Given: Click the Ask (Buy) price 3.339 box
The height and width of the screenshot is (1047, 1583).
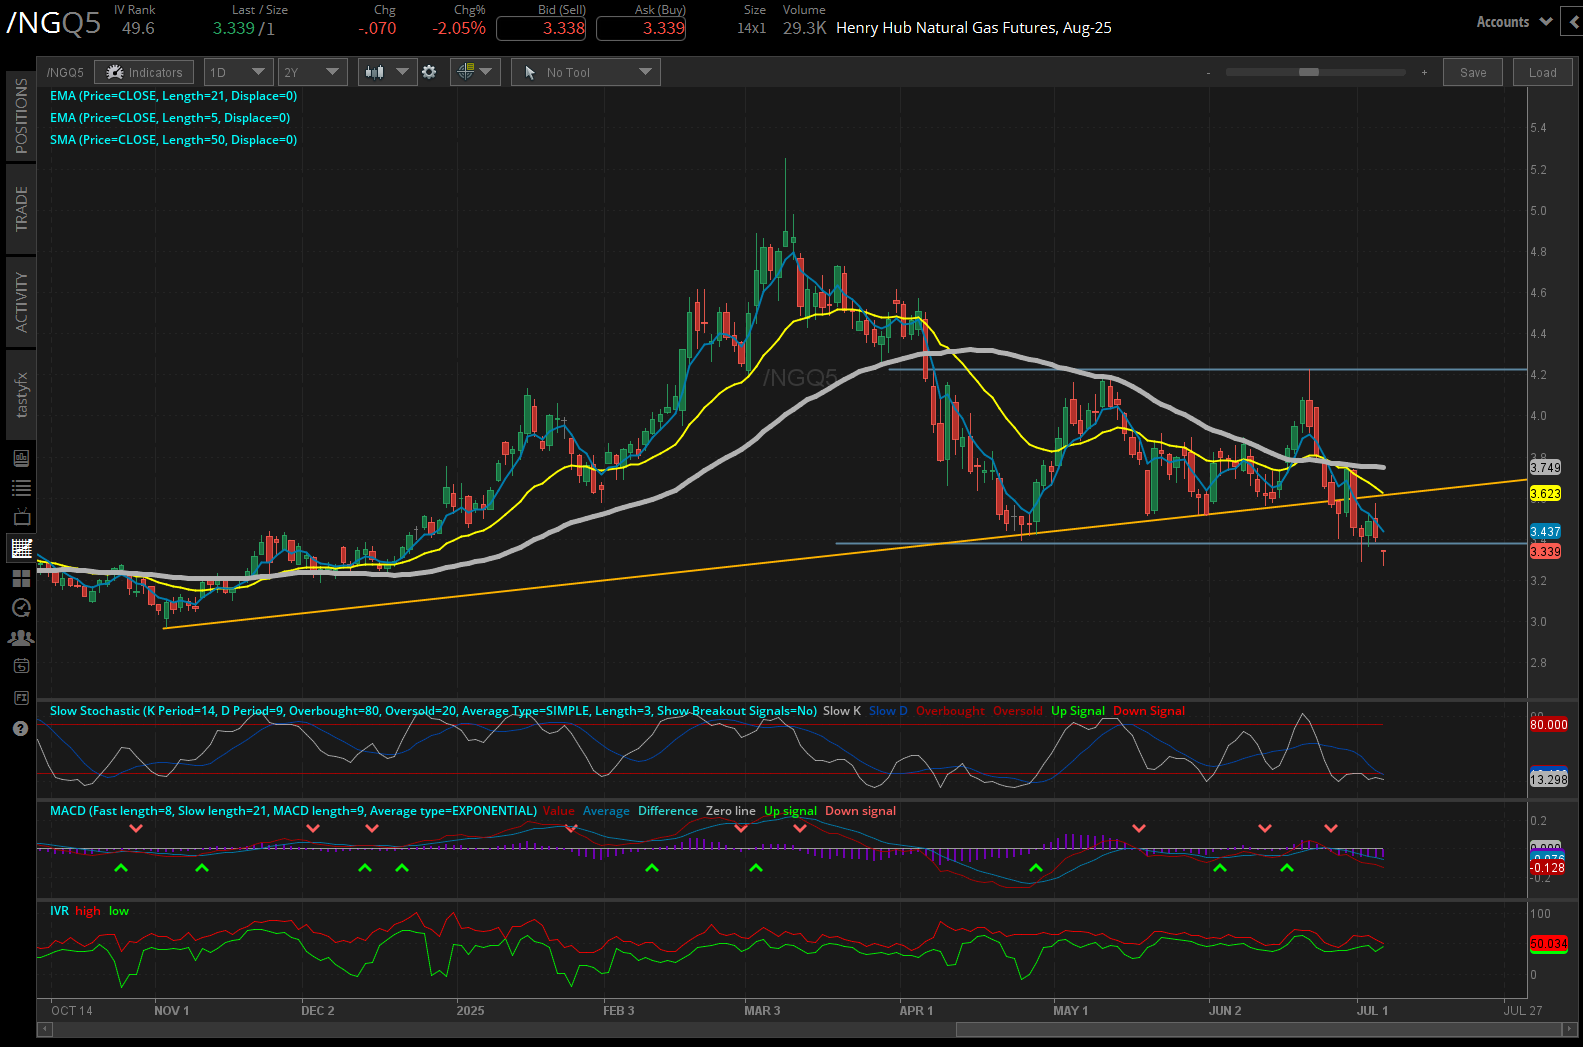Looking at the screenshot, I should click(x=641, y=28).
